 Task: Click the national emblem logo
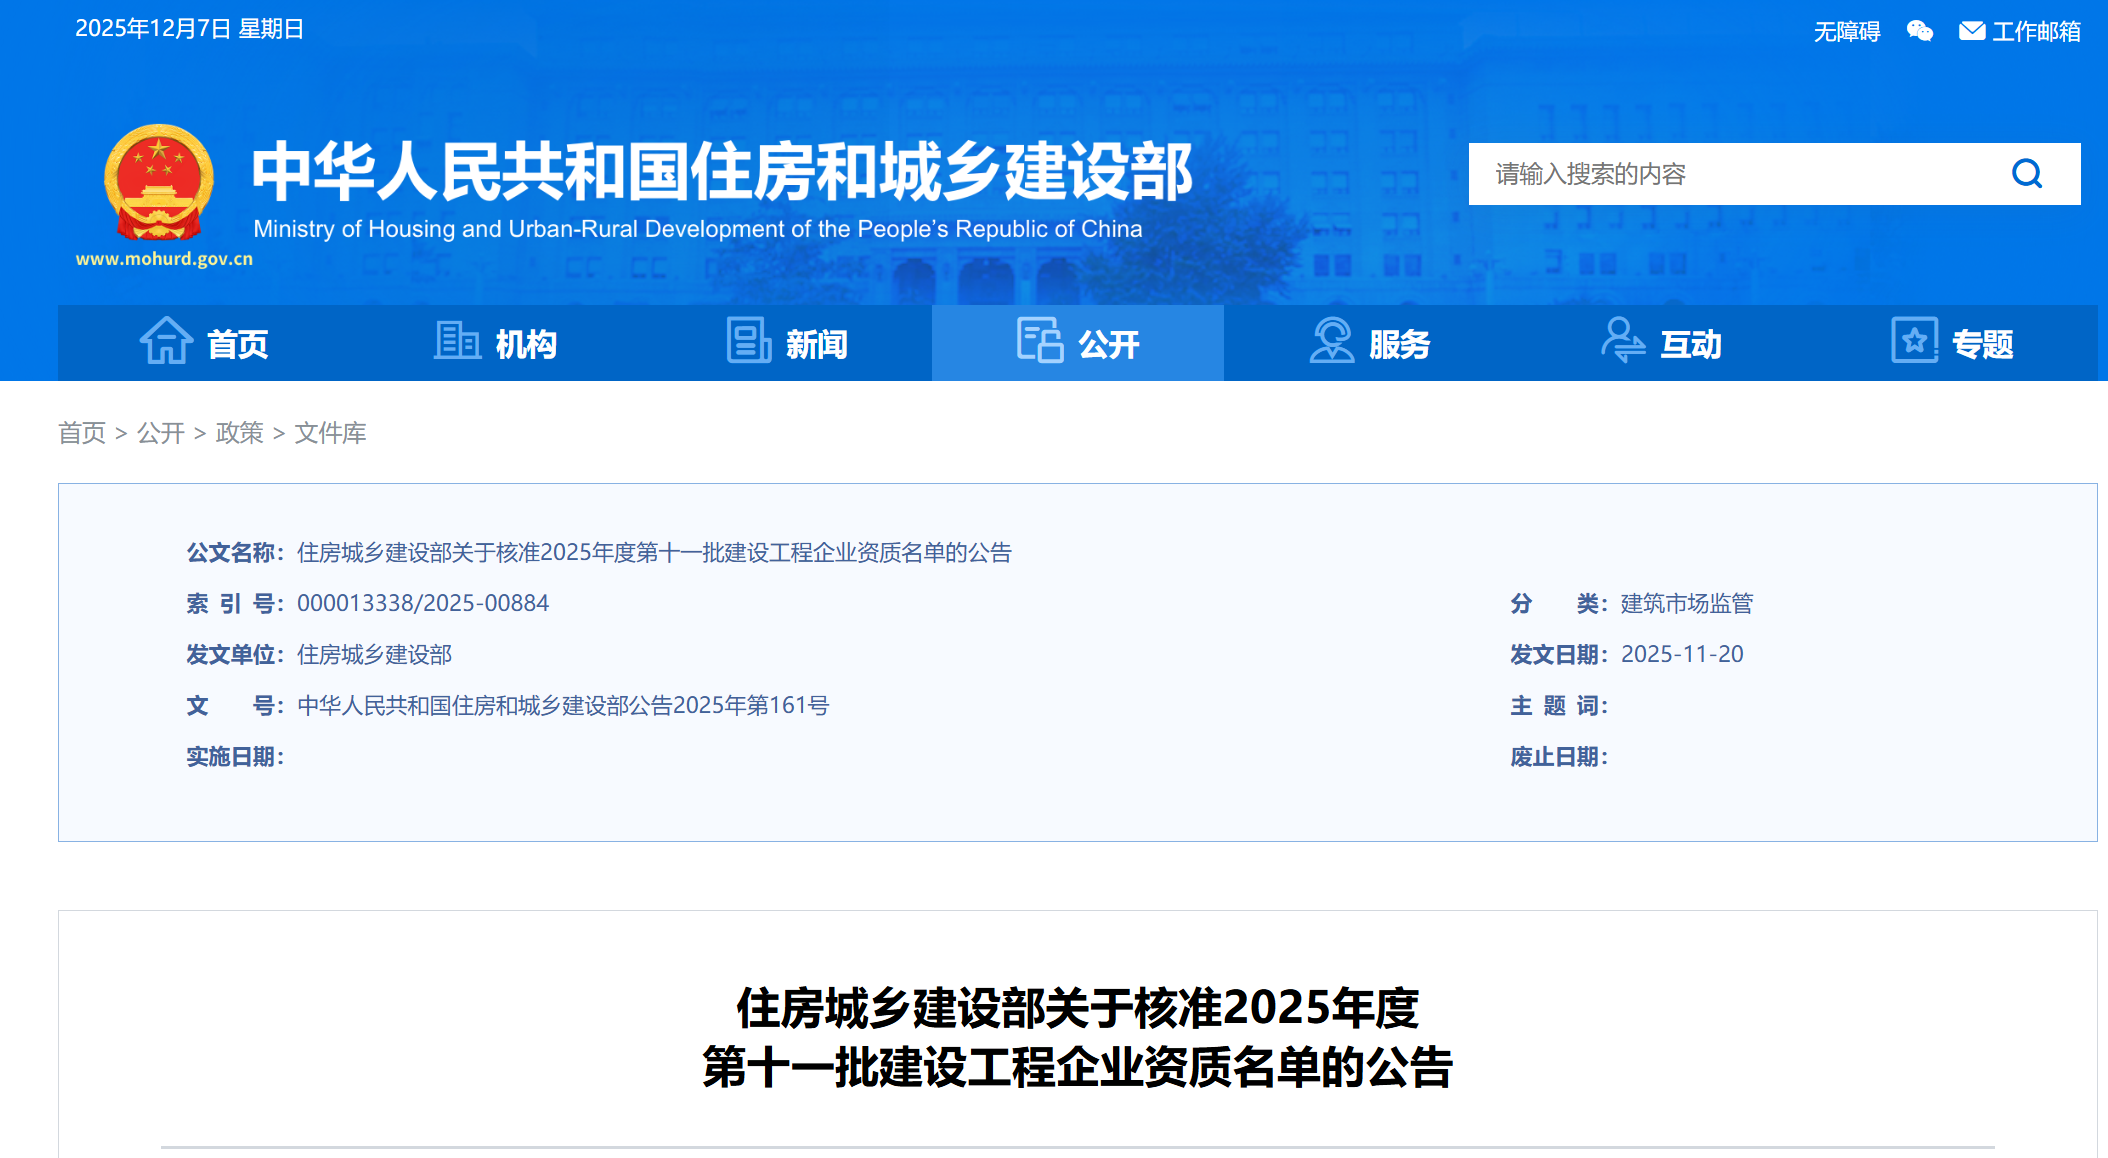(x=160, y=180)
